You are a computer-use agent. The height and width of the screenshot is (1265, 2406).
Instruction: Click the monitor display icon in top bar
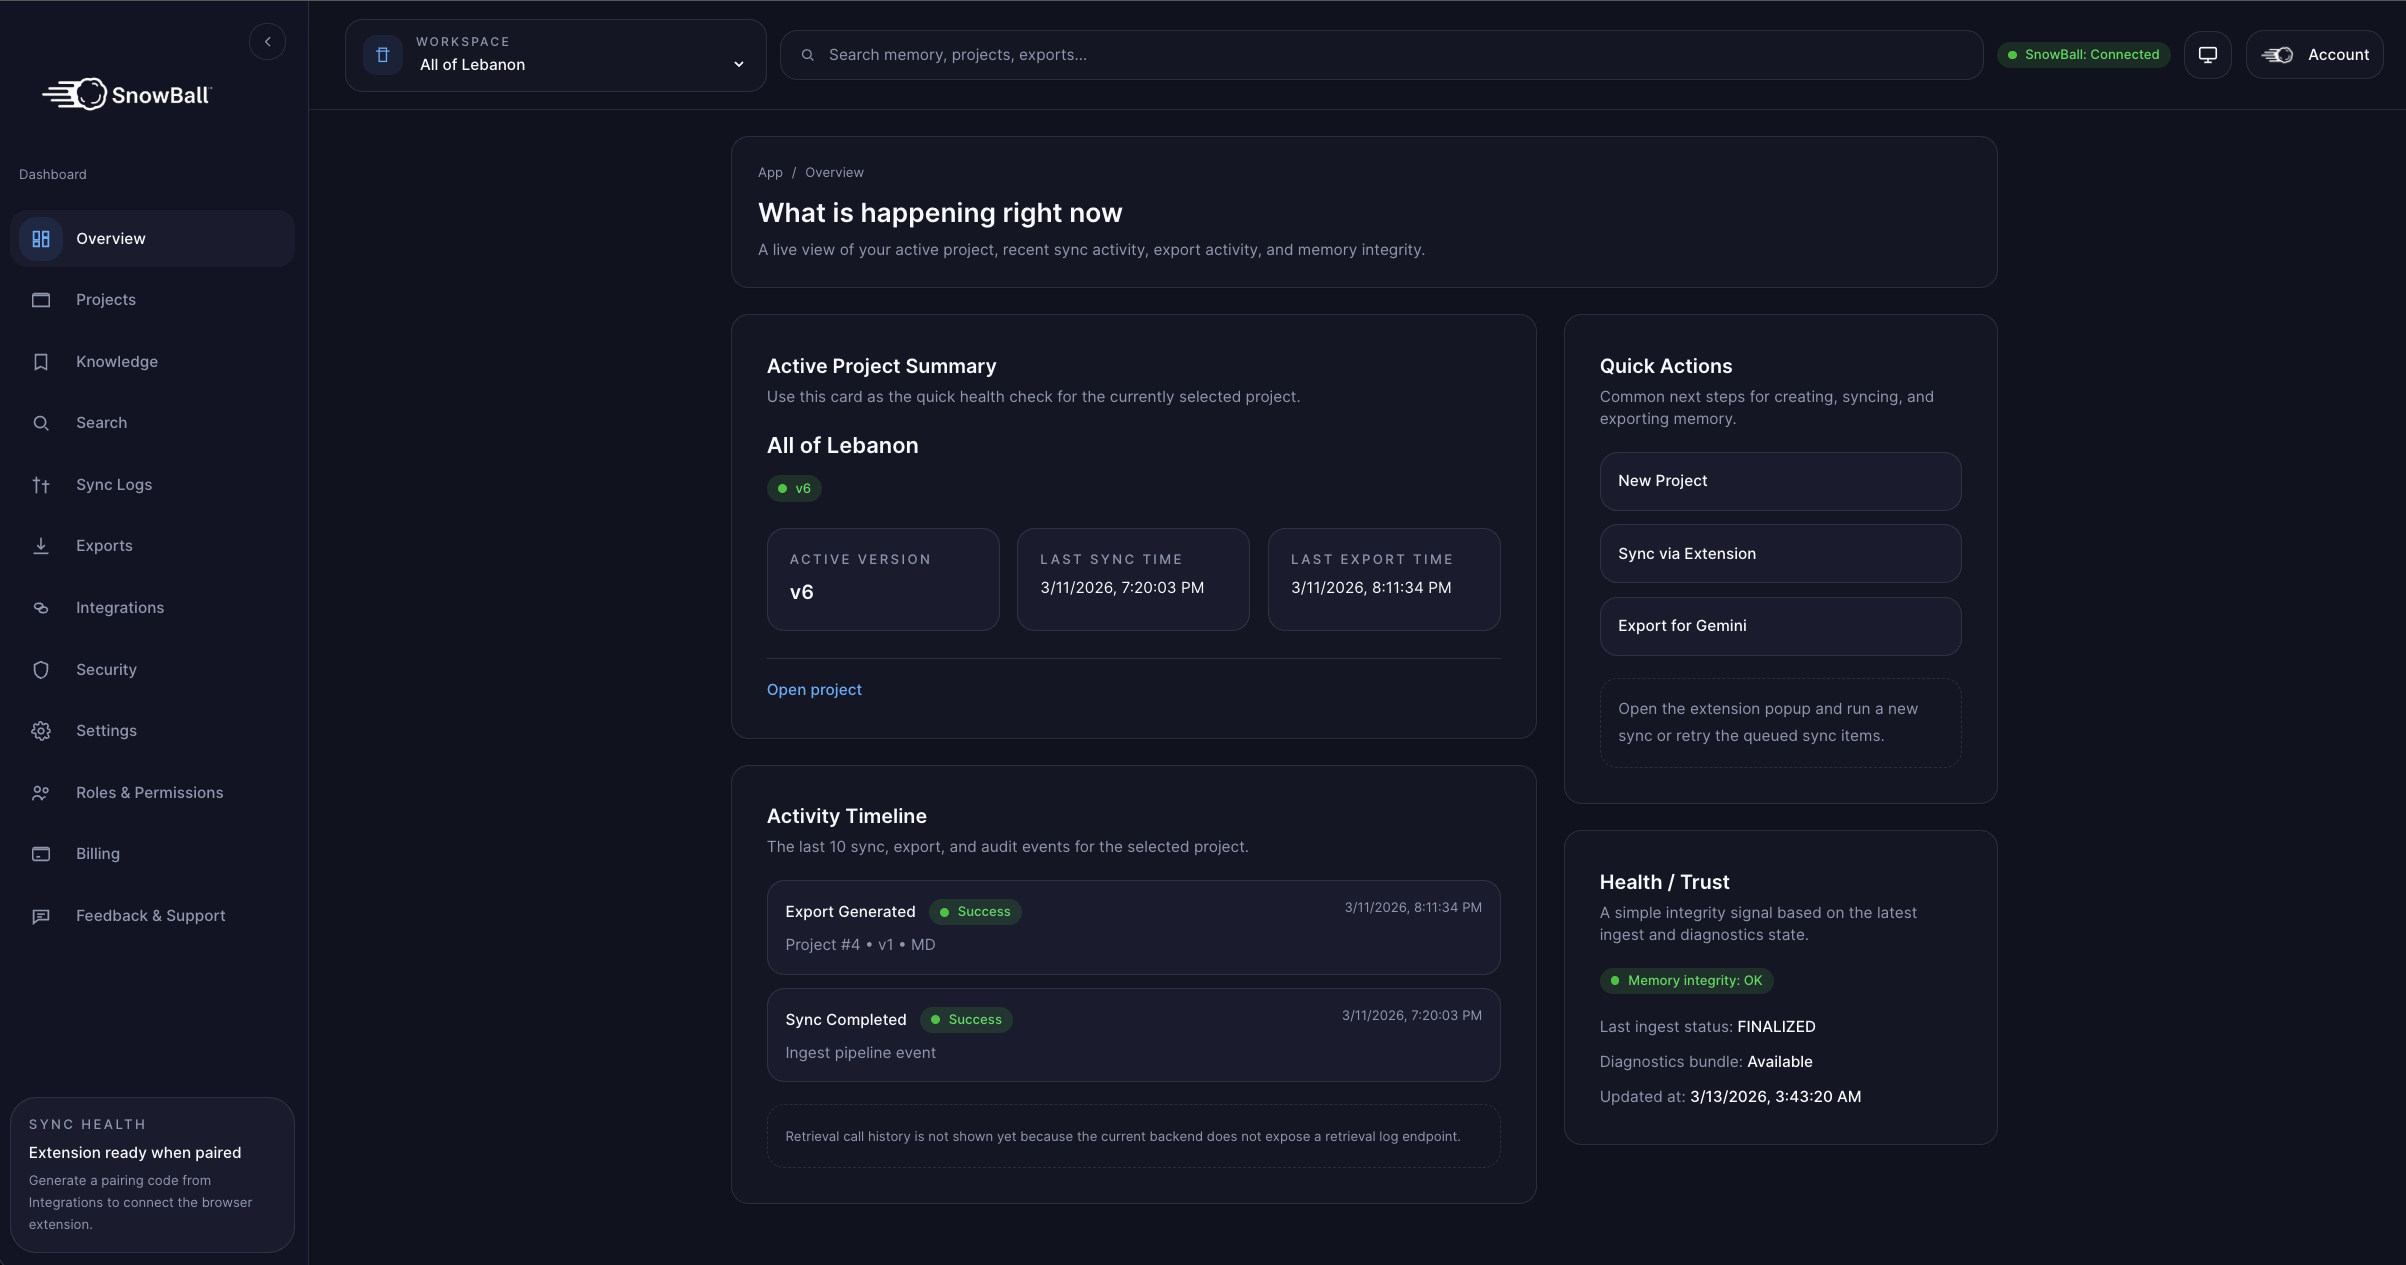coord(2208,55)
